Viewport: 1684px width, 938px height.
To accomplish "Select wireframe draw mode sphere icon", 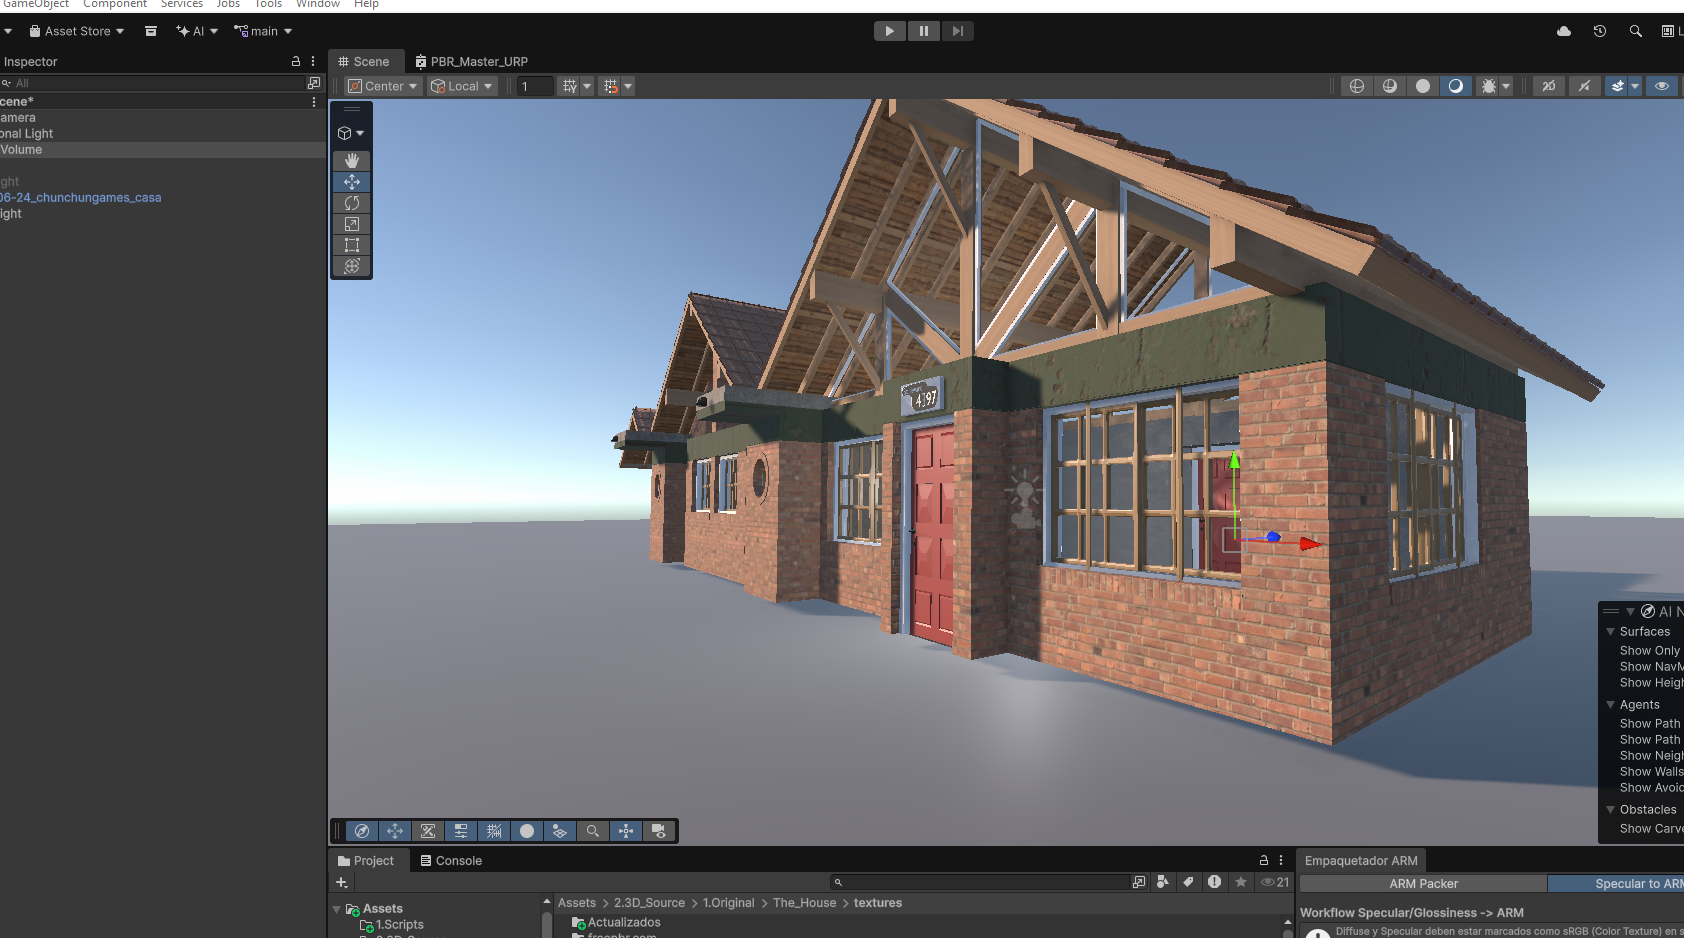I will (x=1357, y=86).
